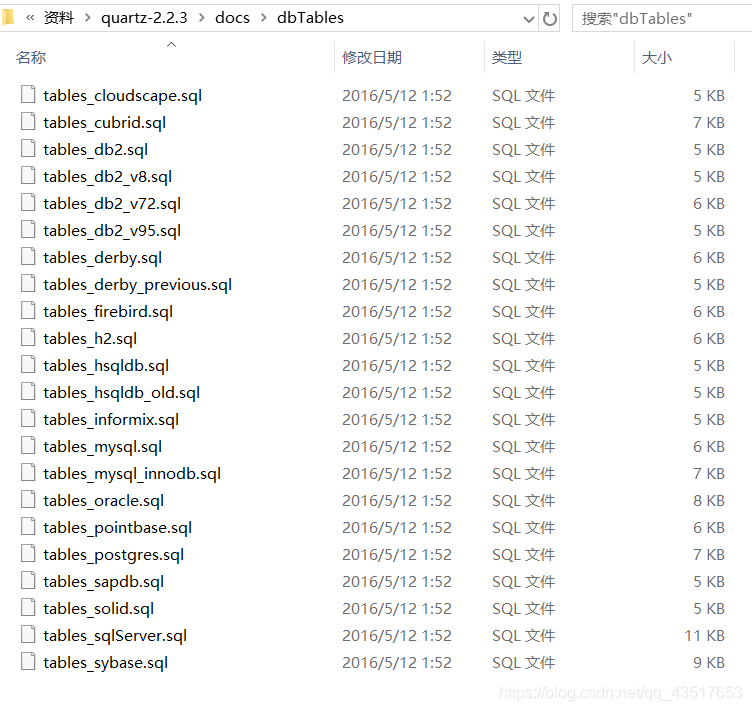The image size is (752, 711).
Task: Click the file icon of tables_hsqldb.sql
Action: pyautogui.click(x=28, y=364)
